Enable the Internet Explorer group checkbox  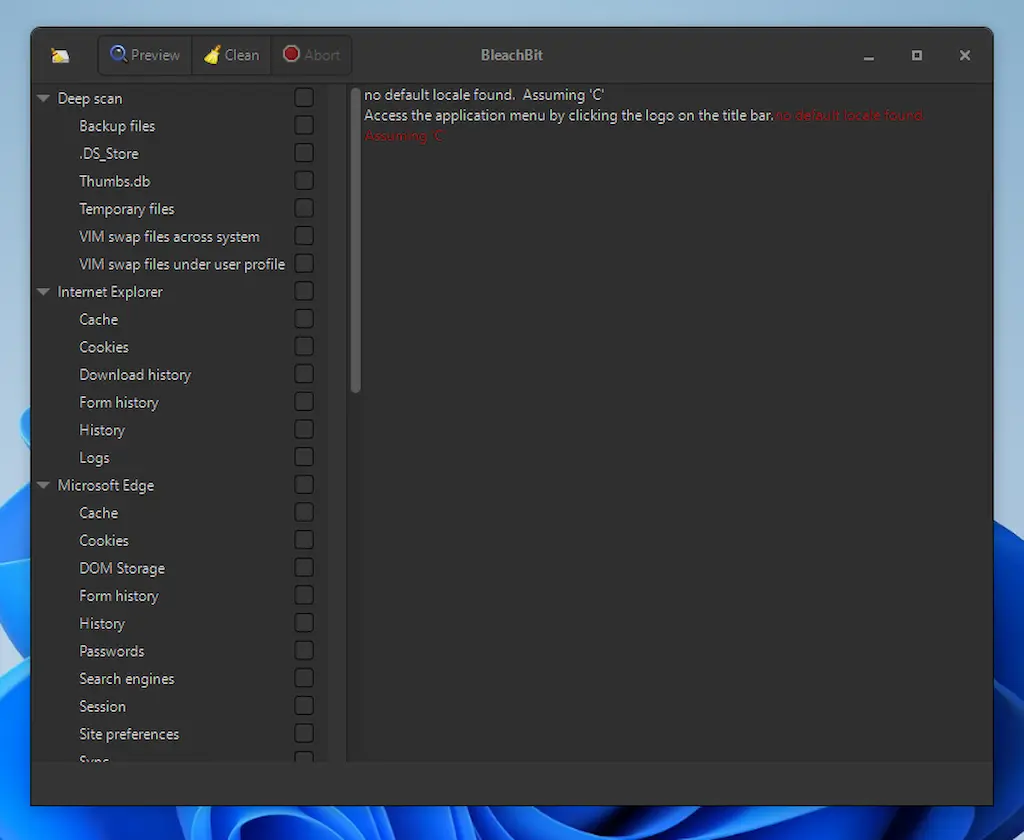[x=304, y=291]
